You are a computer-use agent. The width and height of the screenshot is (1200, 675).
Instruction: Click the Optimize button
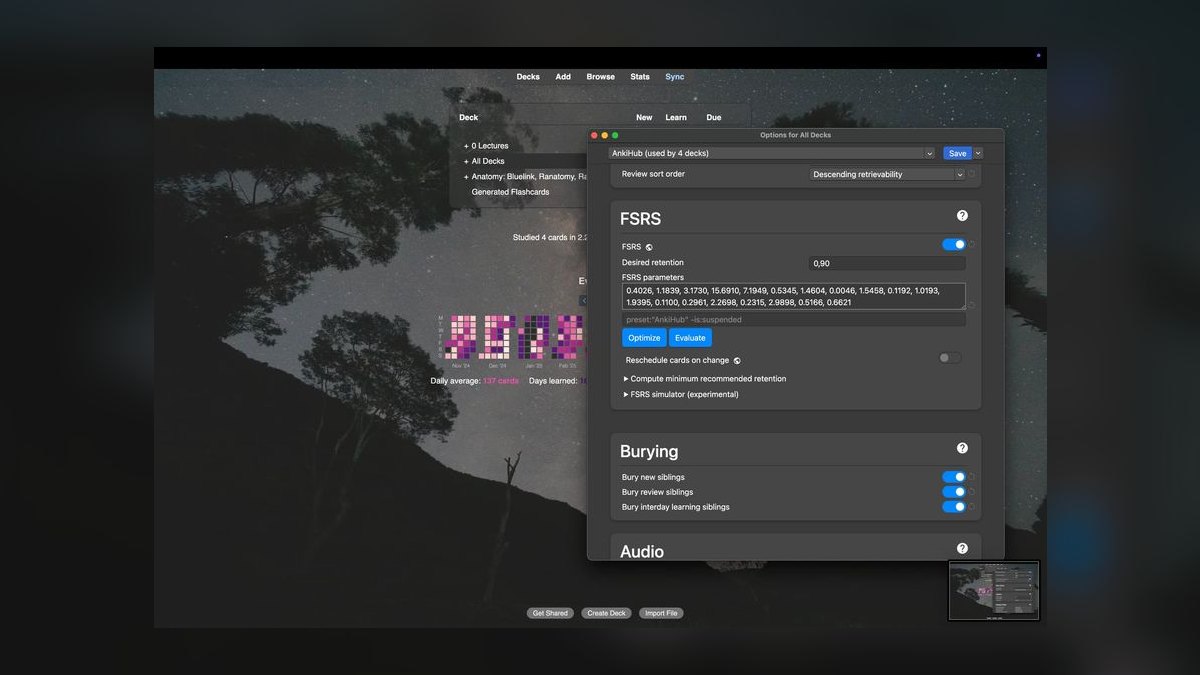644,338
